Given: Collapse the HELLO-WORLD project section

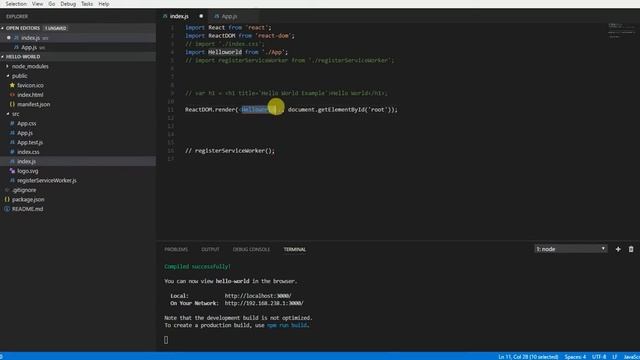Looking at the screenshot, I should [23, 57].
